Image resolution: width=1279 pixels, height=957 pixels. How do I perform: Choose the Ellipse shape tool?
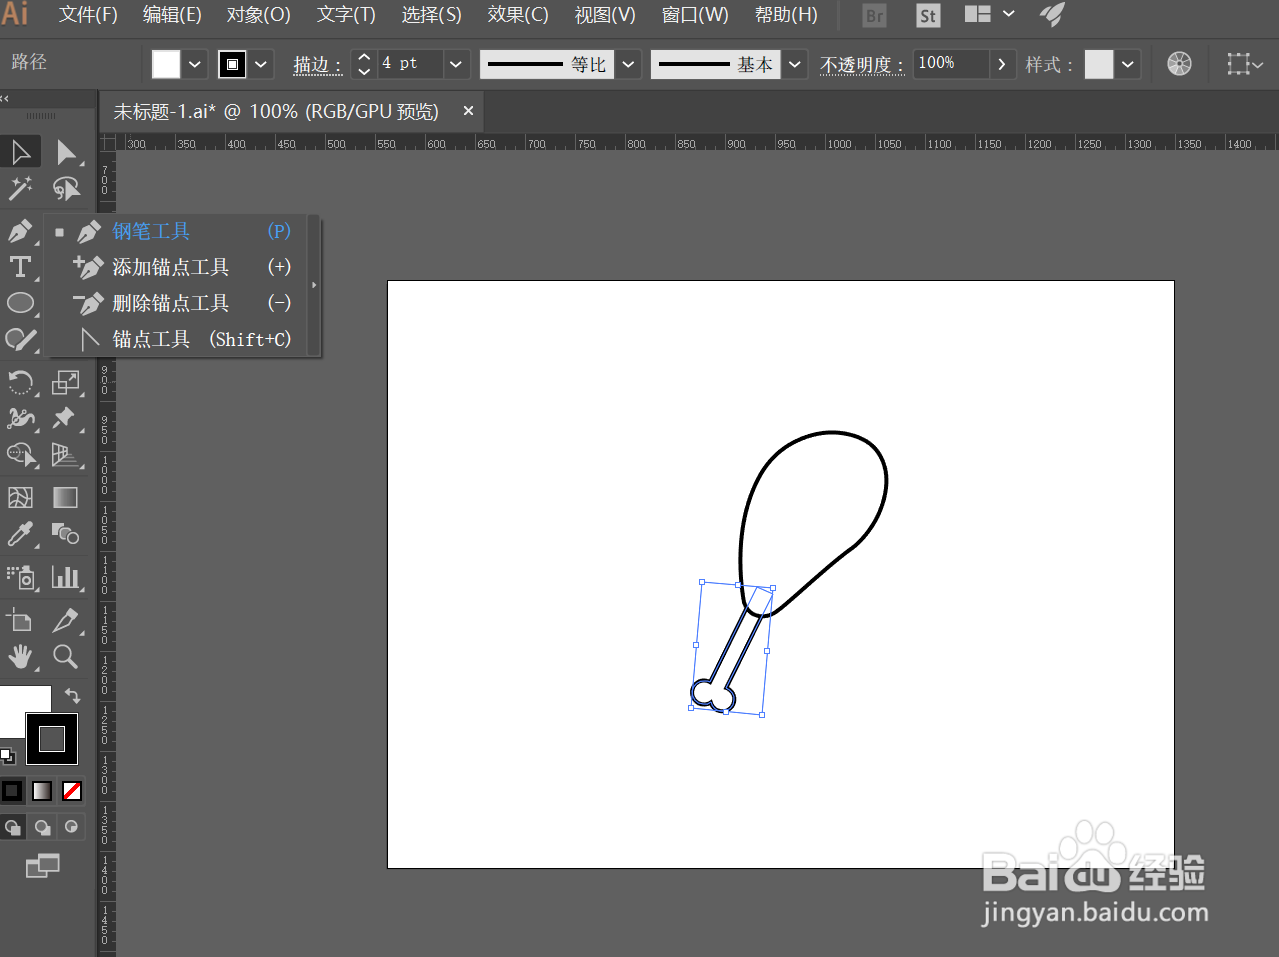tap(20, 303)
